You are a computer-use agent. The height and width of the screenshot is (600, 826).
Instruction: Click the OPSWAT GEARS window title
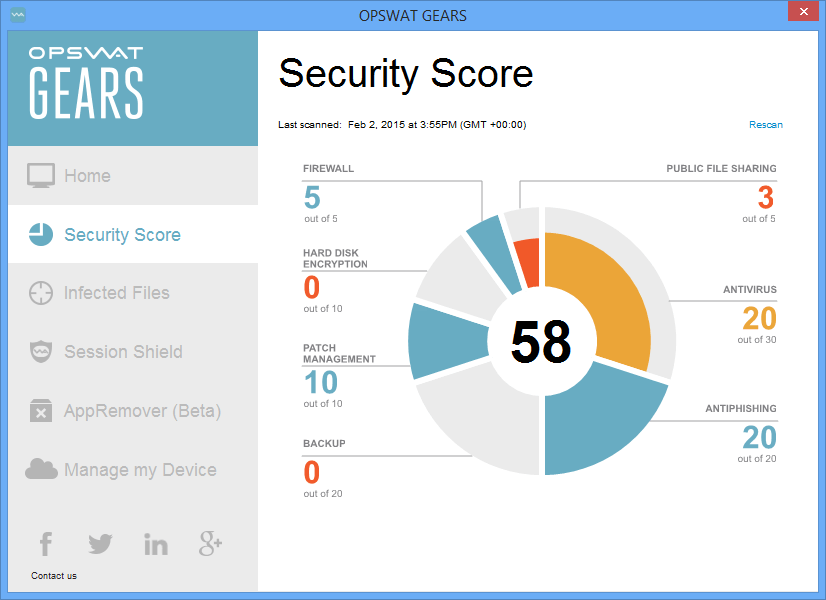(x=412, y=16)
